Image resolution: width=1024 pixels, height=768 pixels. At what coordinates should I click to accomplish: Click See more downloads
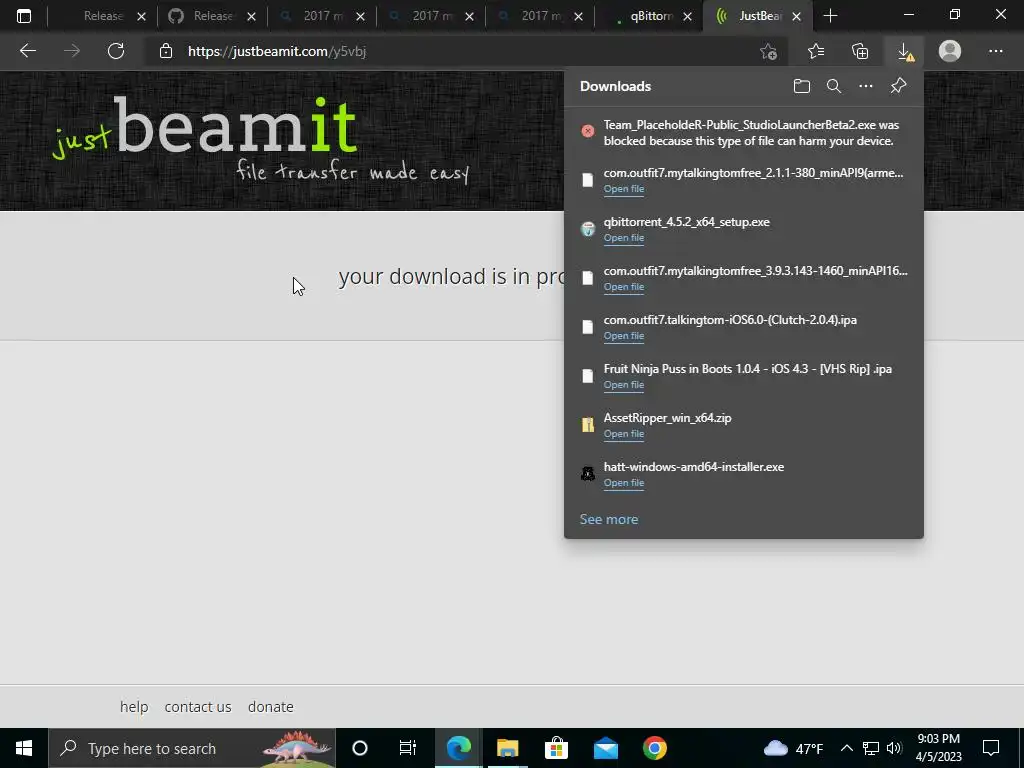pos(609,519)
